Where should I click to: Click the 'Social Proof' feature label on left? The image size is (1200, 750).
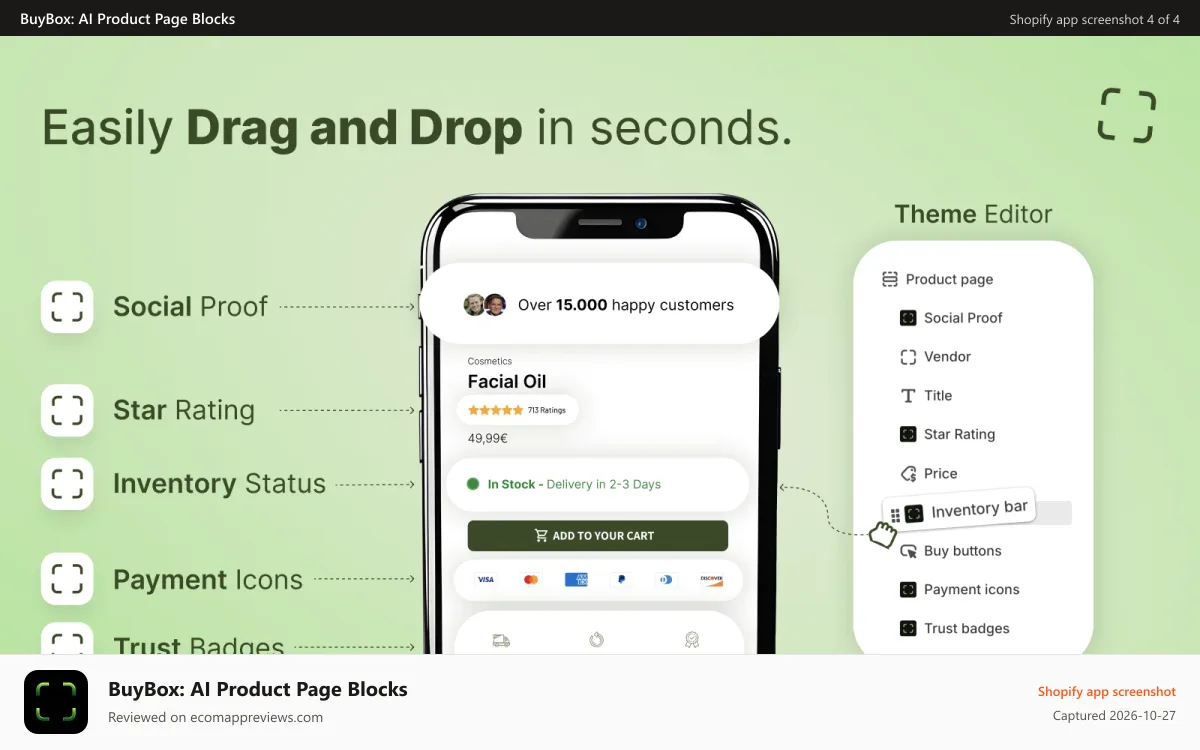coord(190,306)
